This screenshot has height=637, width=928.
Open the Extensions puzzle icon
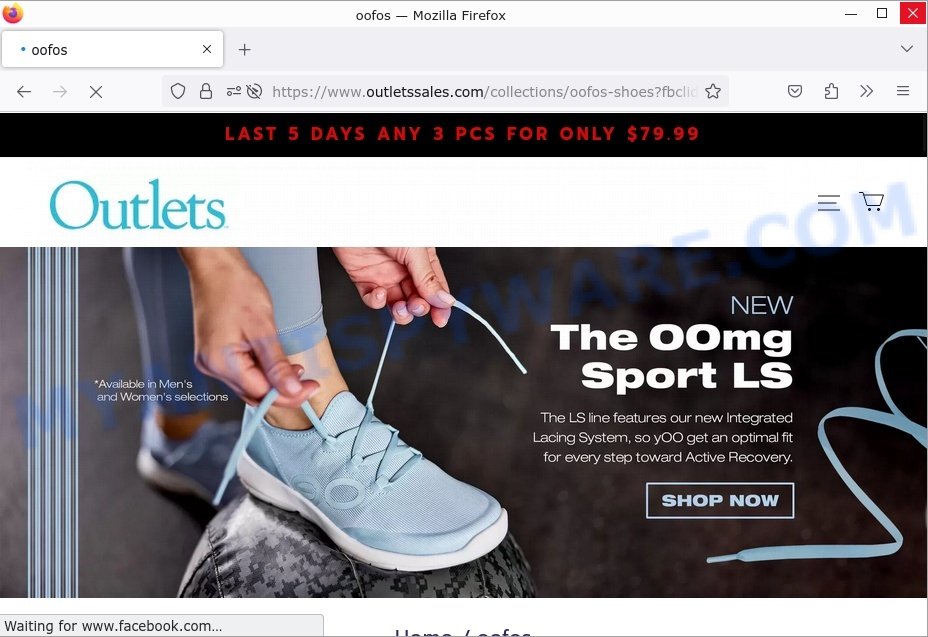831,91
